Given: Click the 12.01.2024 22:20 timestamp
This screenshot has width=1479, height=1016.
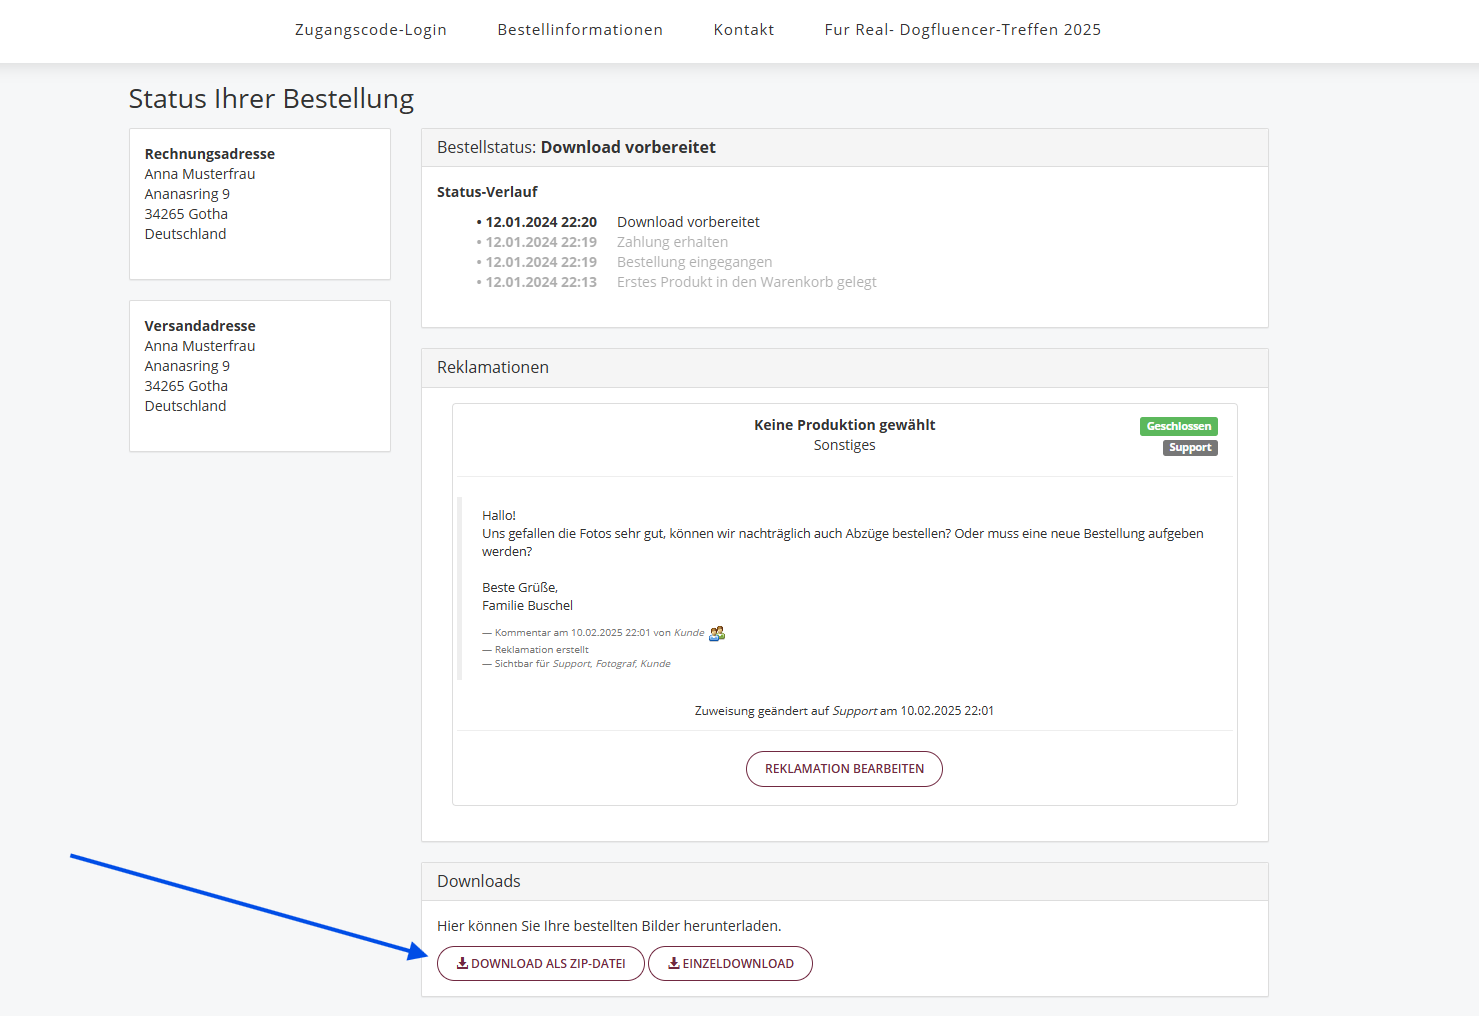Looking at the screenshot, I should pyautogui.click(x=541, y=222).
